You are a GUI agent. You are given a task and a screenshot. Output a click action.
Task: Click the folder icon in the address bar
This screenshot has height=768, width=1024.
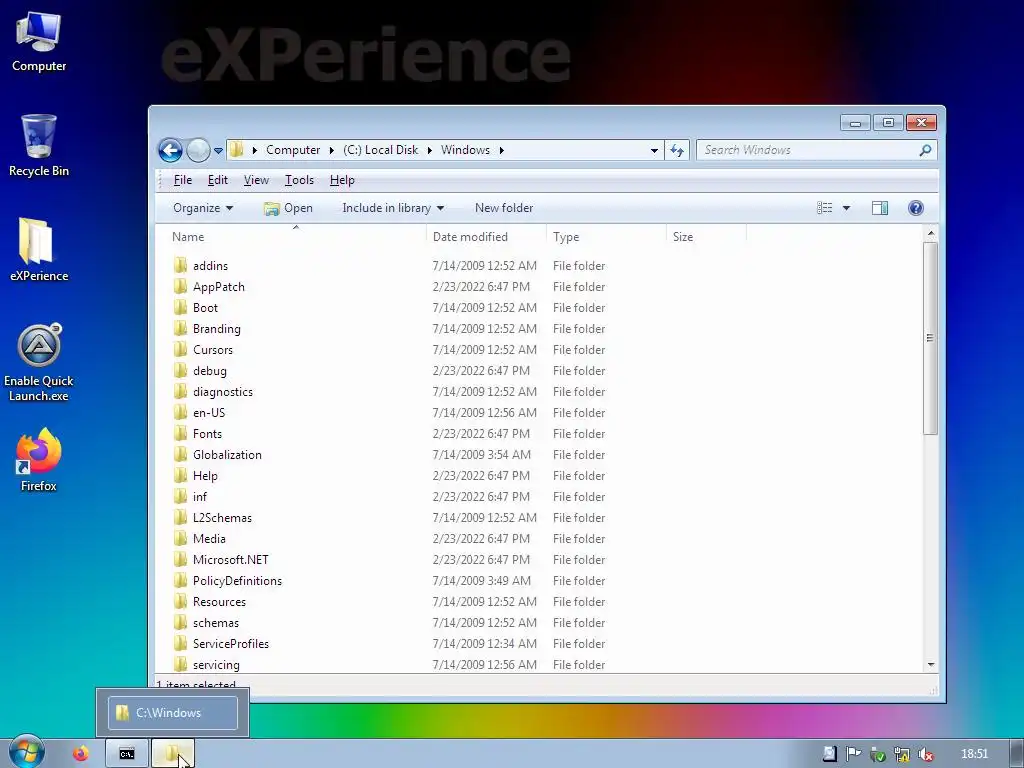click(x=237, y=150)
